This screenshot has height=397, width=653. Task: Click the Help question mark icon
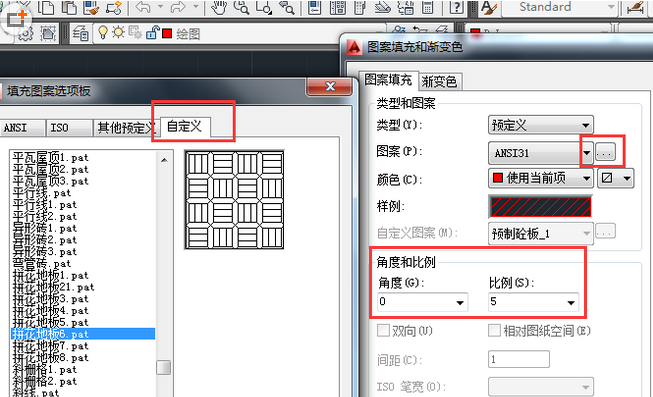point(456,7)
